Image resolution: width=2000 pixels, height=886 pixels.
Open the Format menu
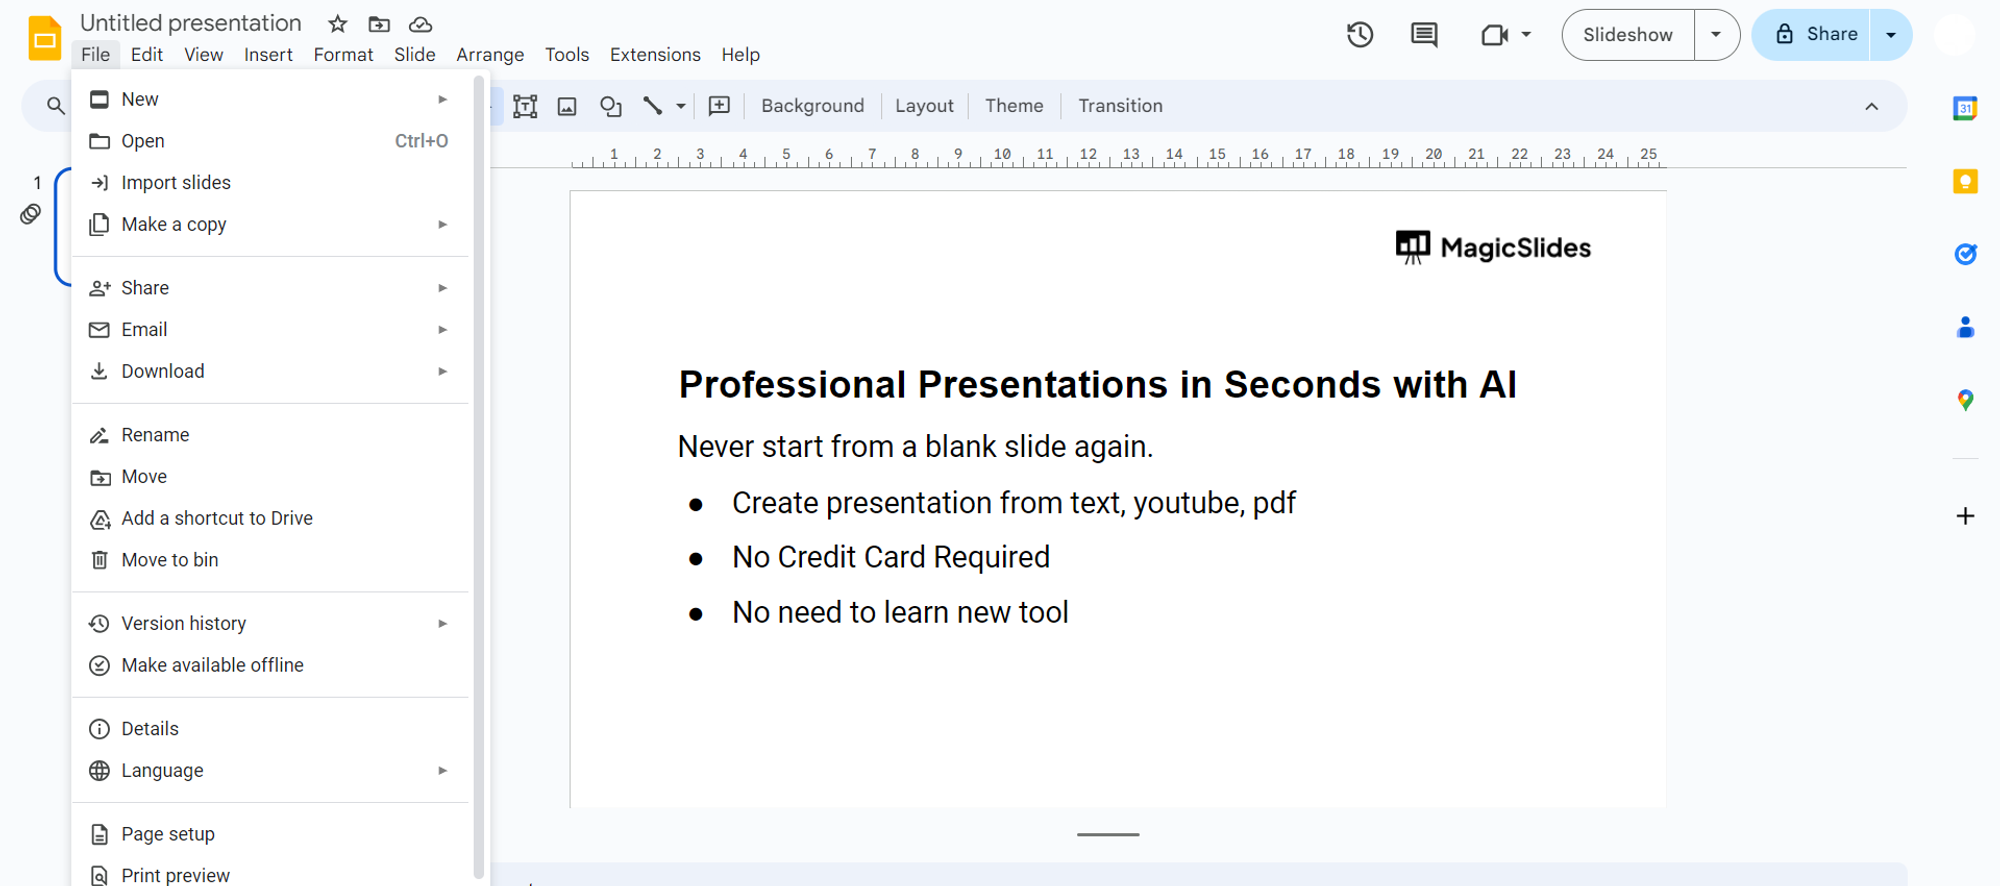point(343,55)
